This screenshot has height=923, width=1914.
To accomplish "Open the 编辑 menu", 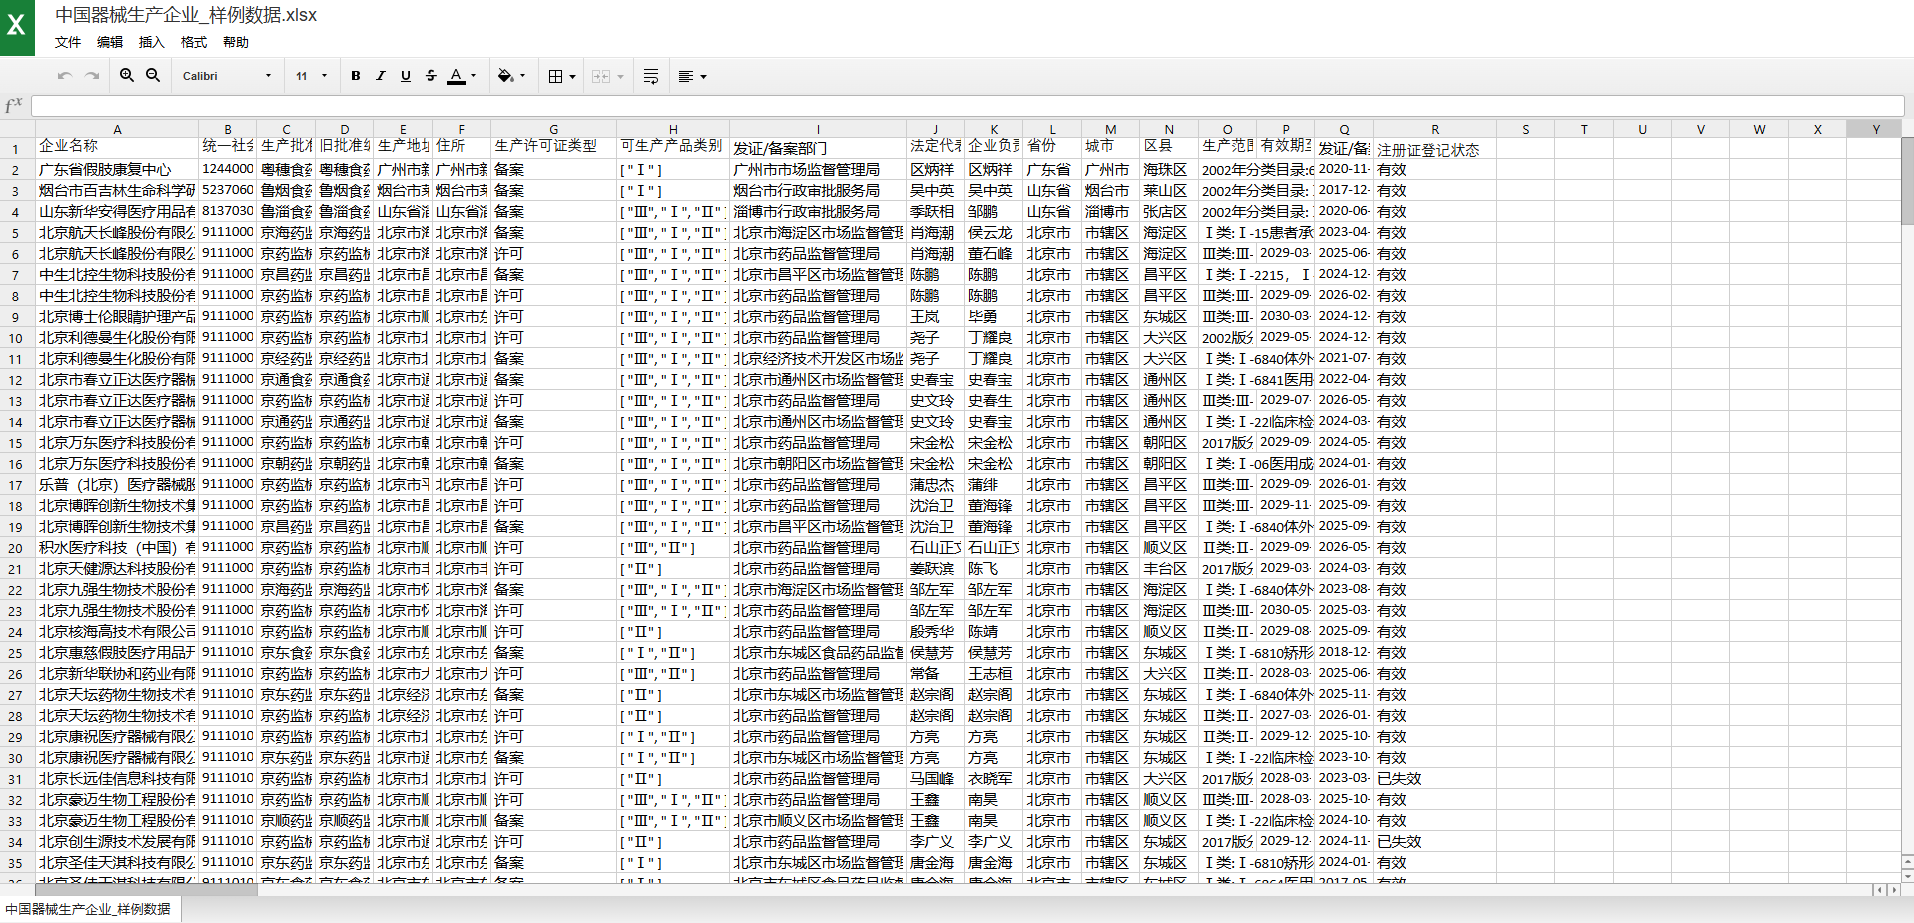I will click(x=110, y=42).
